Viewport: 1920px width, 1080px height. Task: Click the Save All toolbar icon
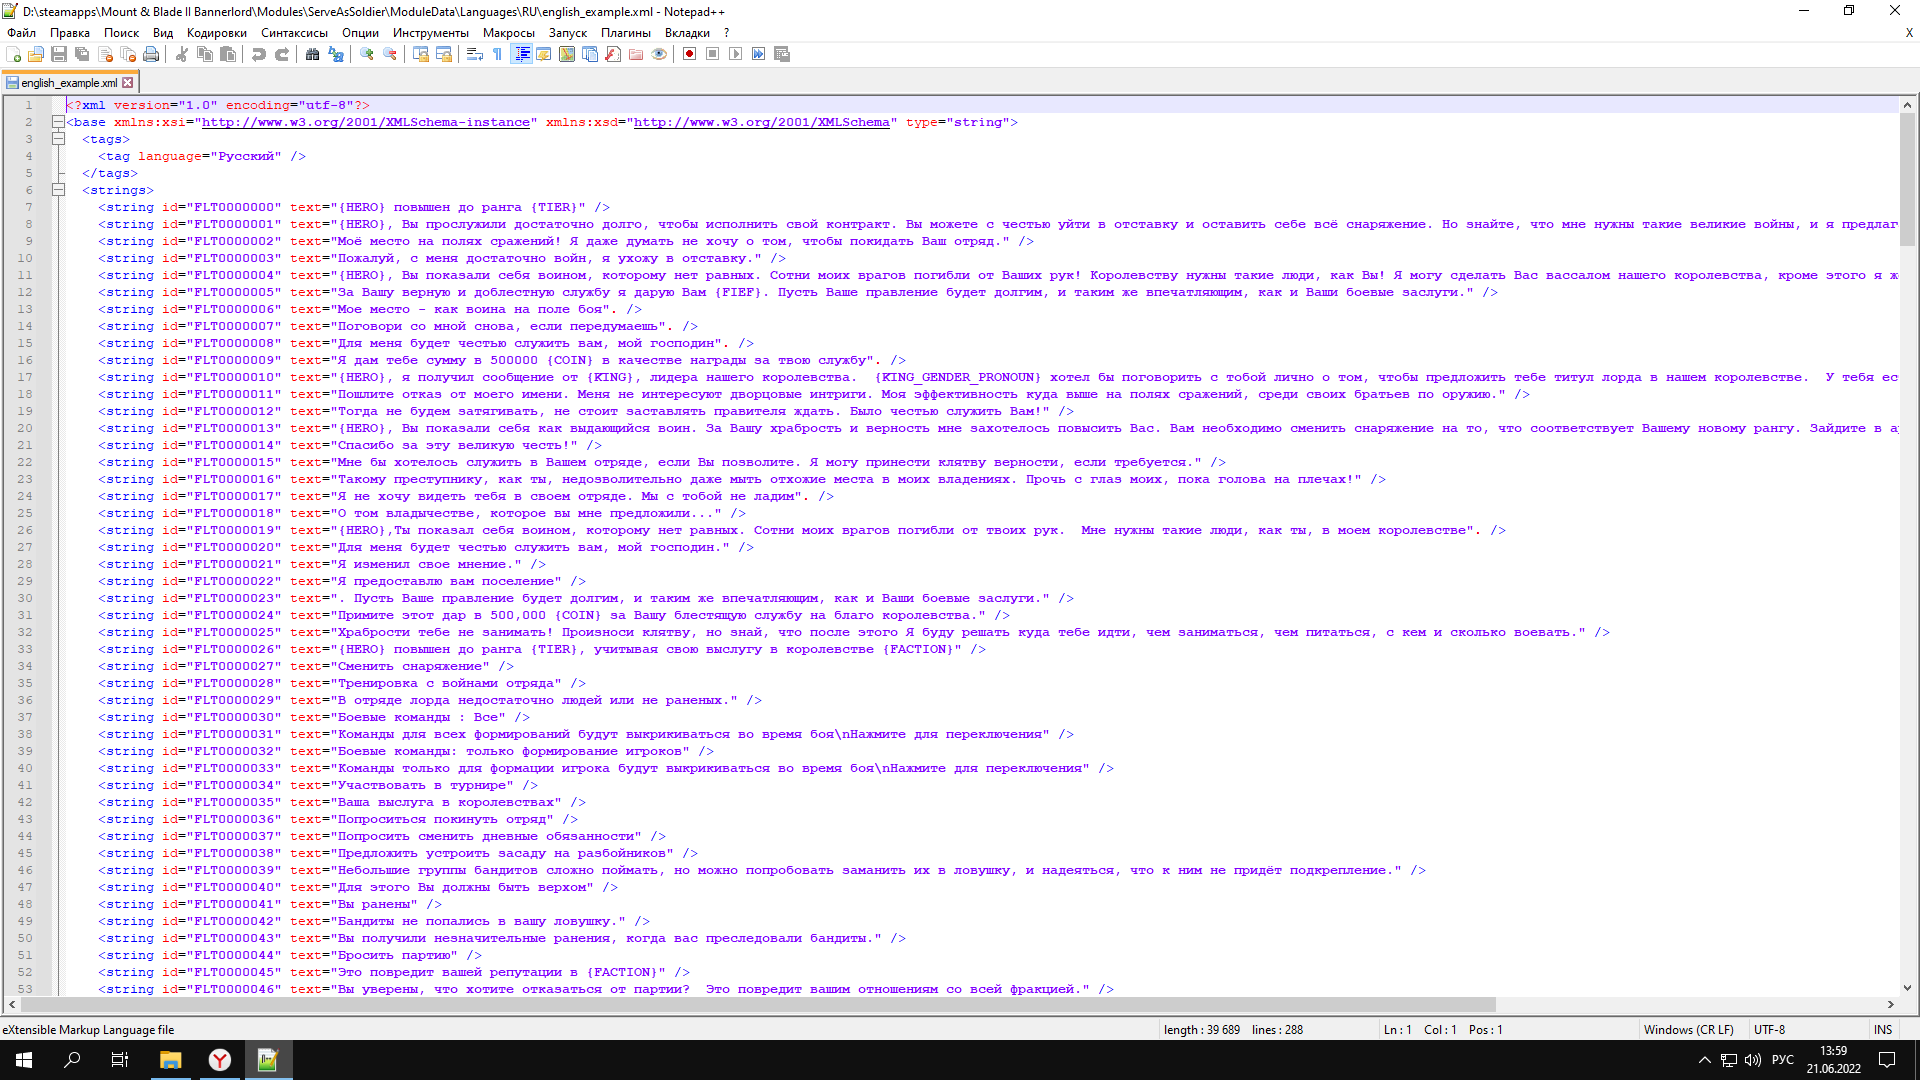[x=82, y=54]
